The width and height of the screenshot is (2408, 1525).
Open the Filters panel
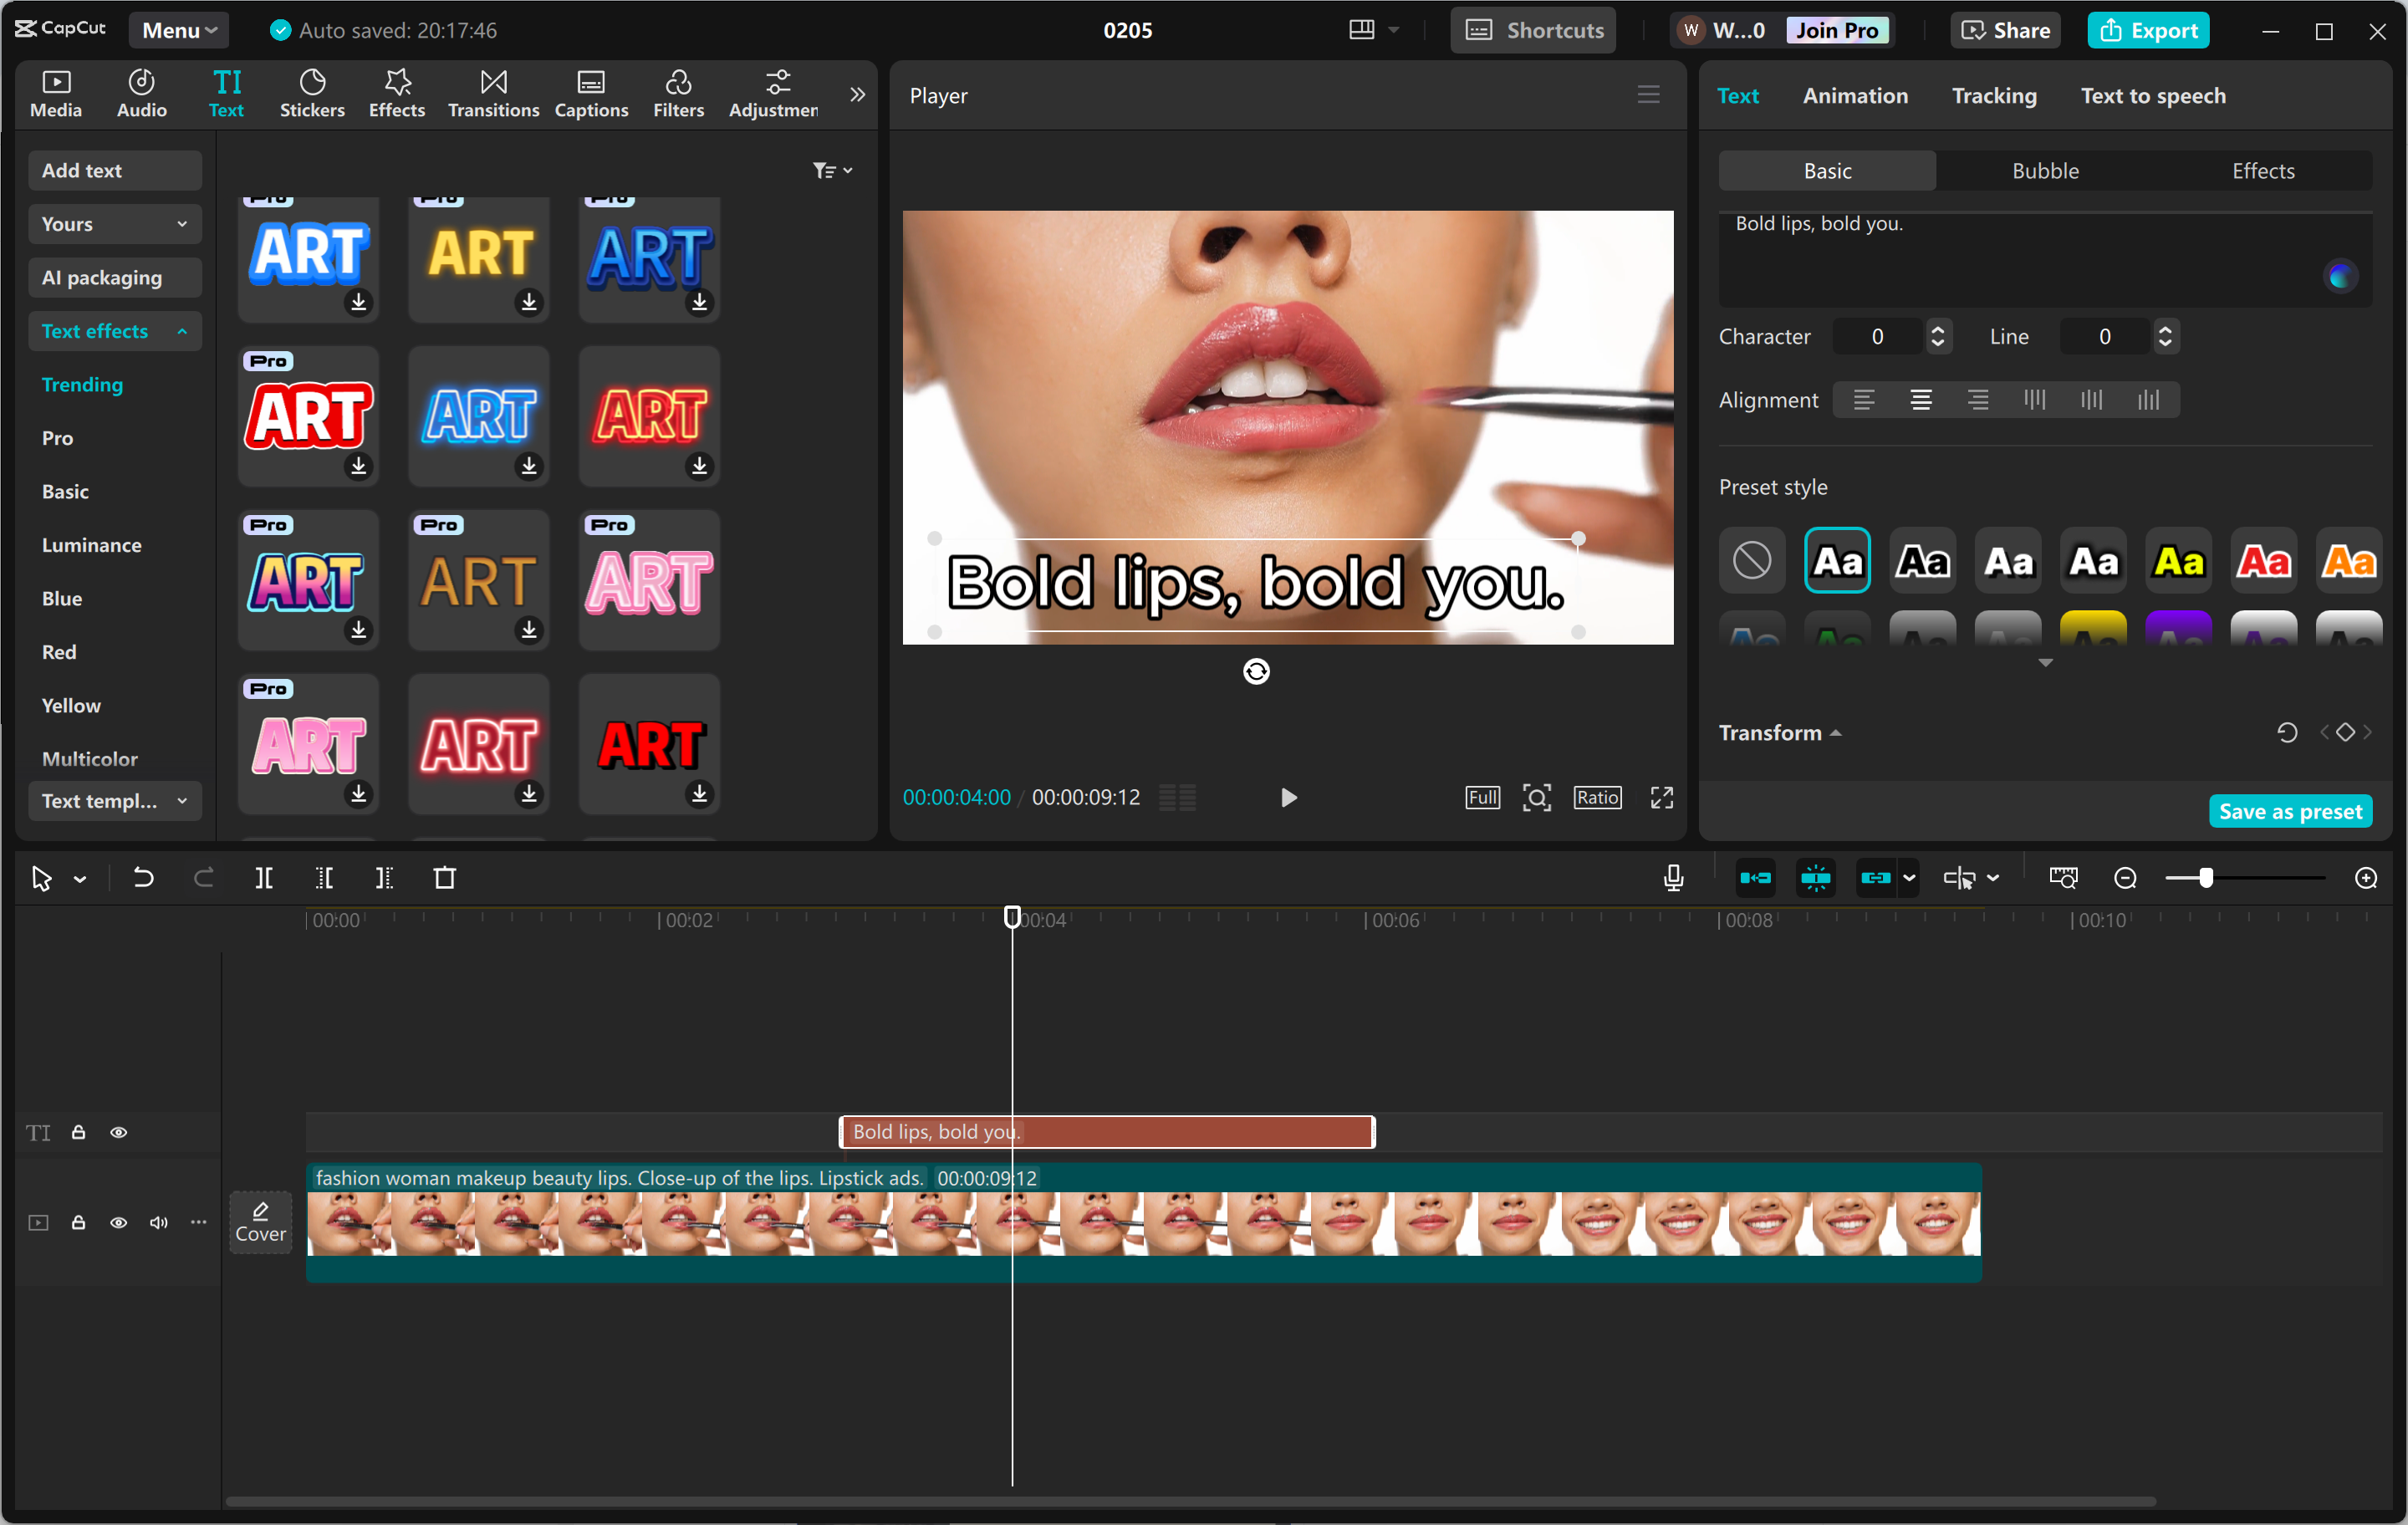[x=678, y=93]
